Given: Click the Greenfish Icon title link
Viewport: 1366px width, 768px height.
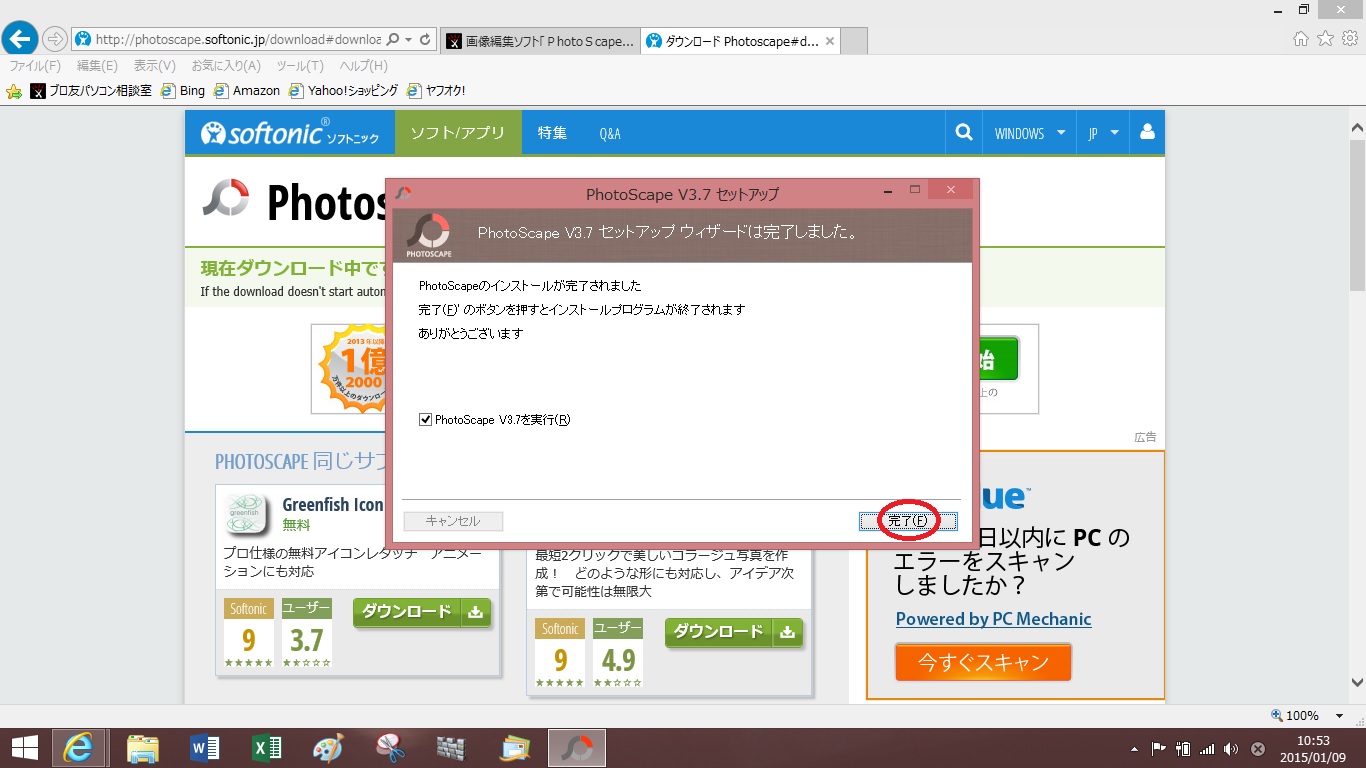Looking at the screenshot, I should pos(332,505).
